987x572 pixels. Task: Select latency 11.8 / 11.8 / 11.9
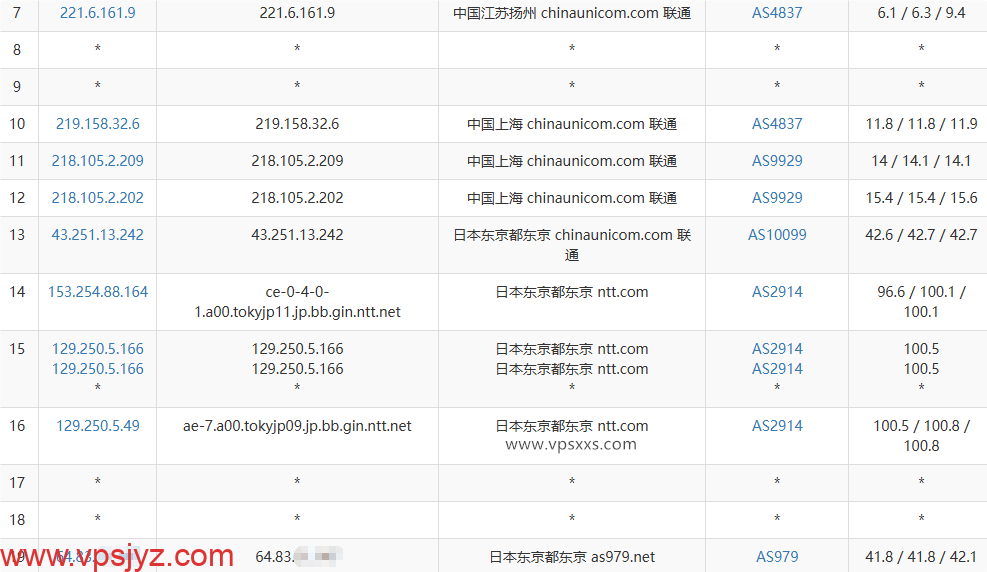[x=921, y=124]
